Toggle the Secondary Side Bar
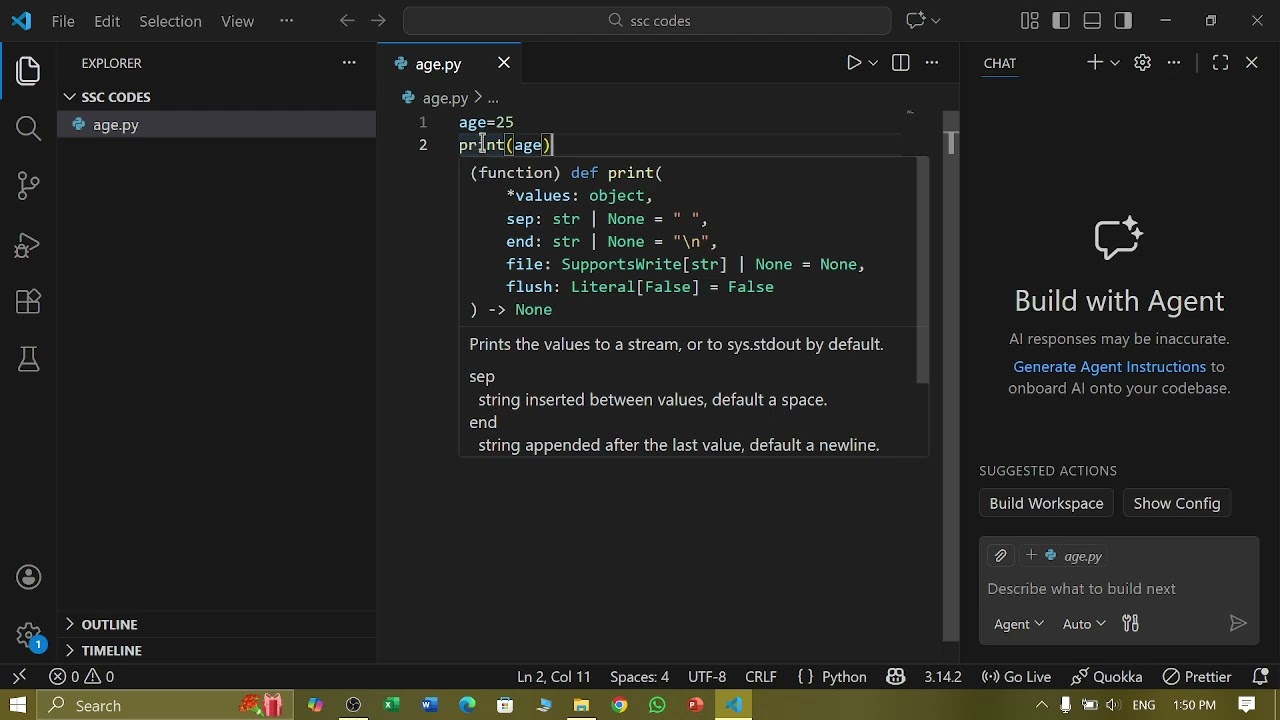The height and width of the screenshot is (720, 1280). pos(1123,21)
